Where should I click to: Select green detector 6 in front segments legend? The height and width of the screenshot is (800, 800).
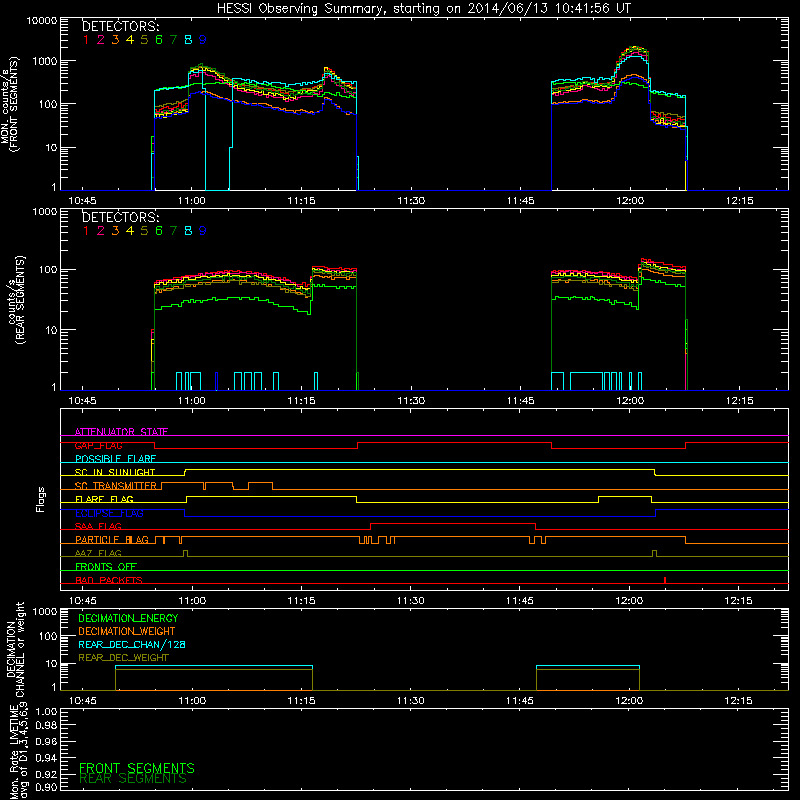click(159, 40)
